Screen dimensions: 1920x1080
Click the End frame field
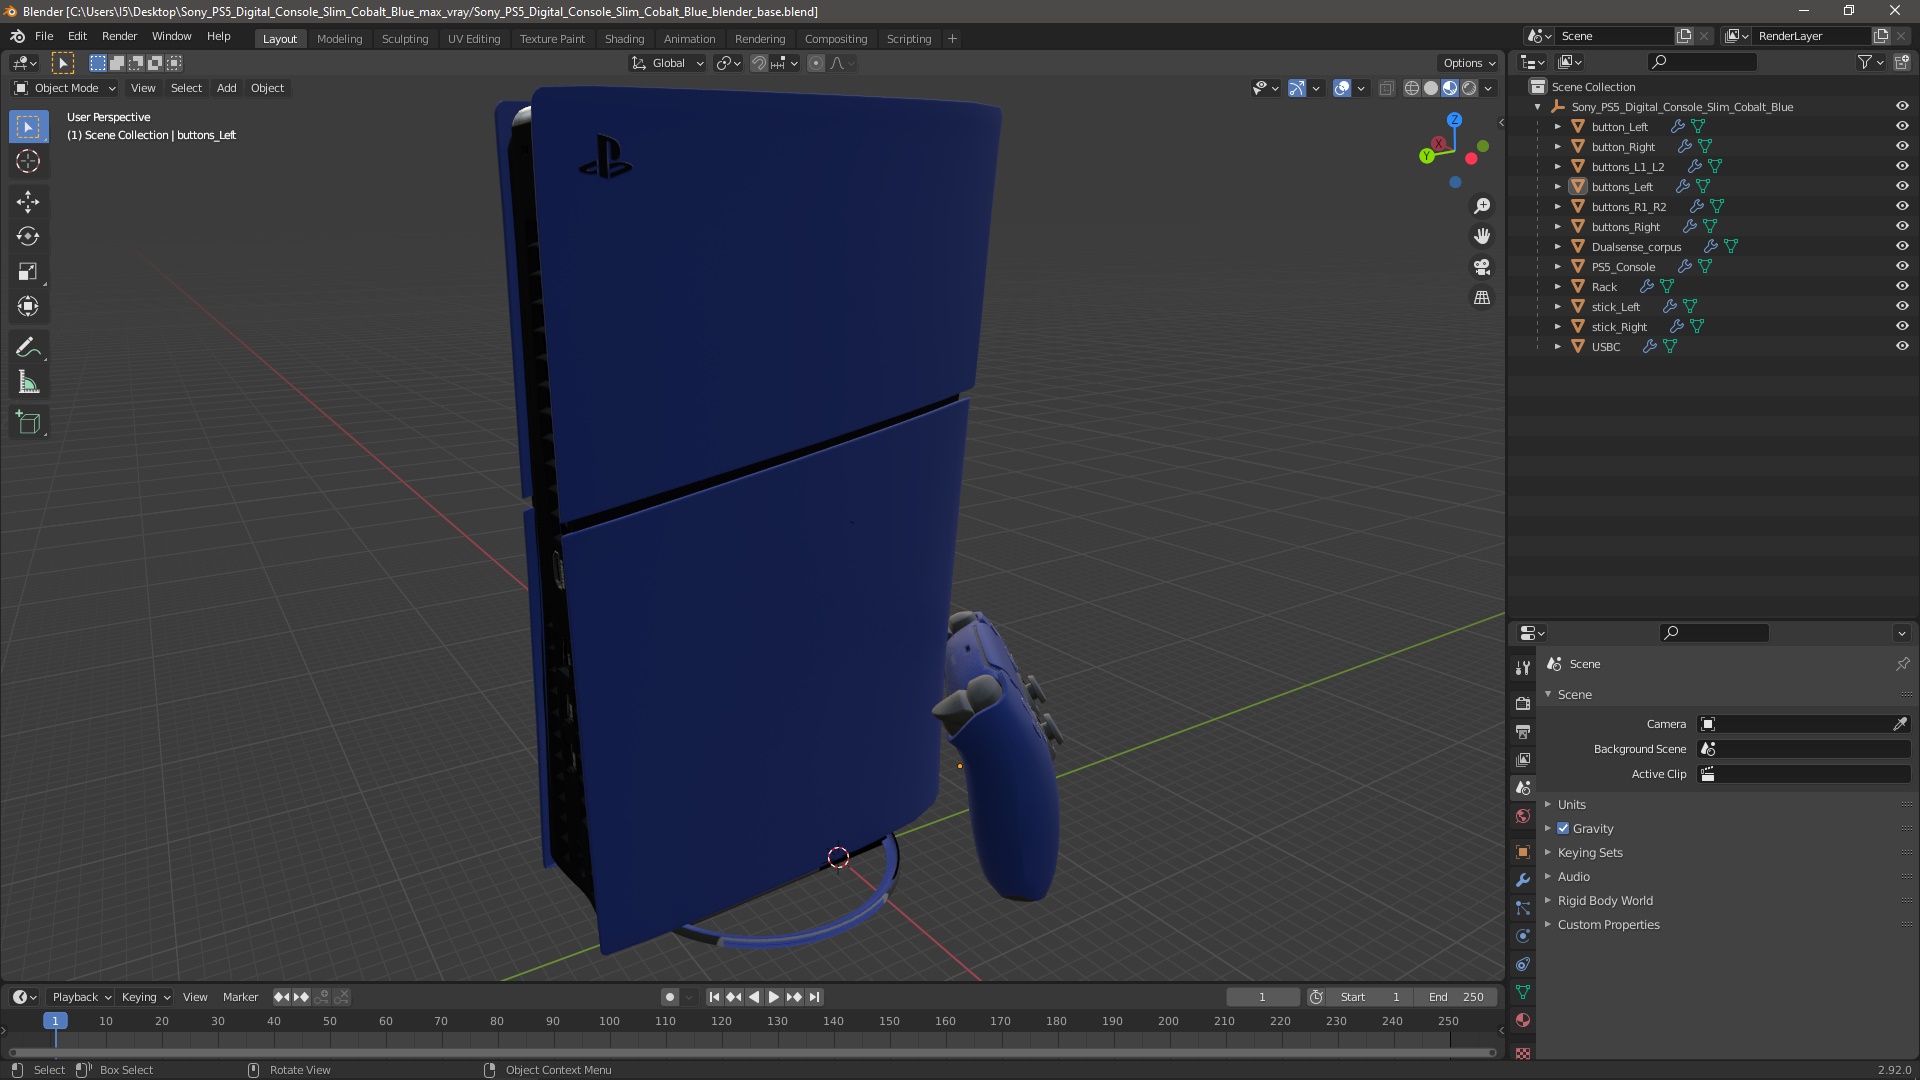point(1457,997)
